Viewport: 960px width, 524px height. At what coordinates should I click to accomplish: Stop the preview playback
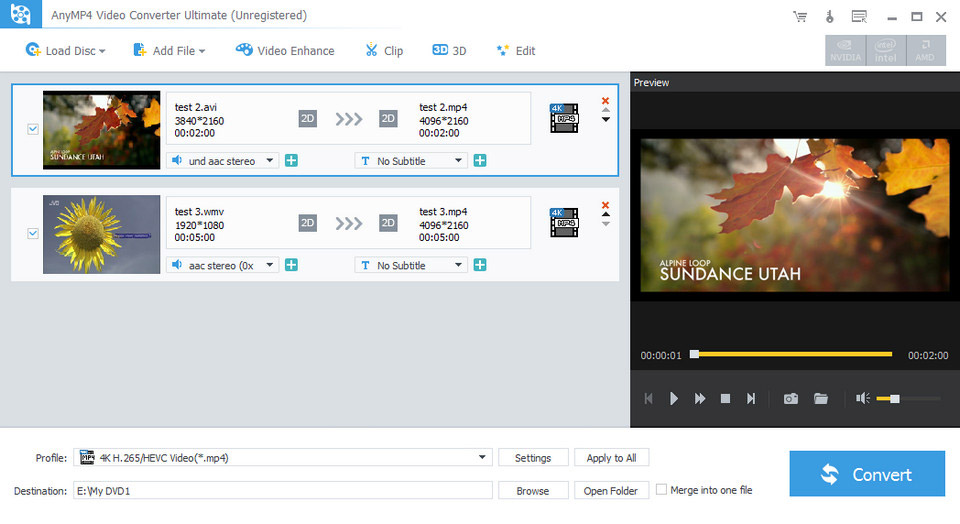coord(726,399)
